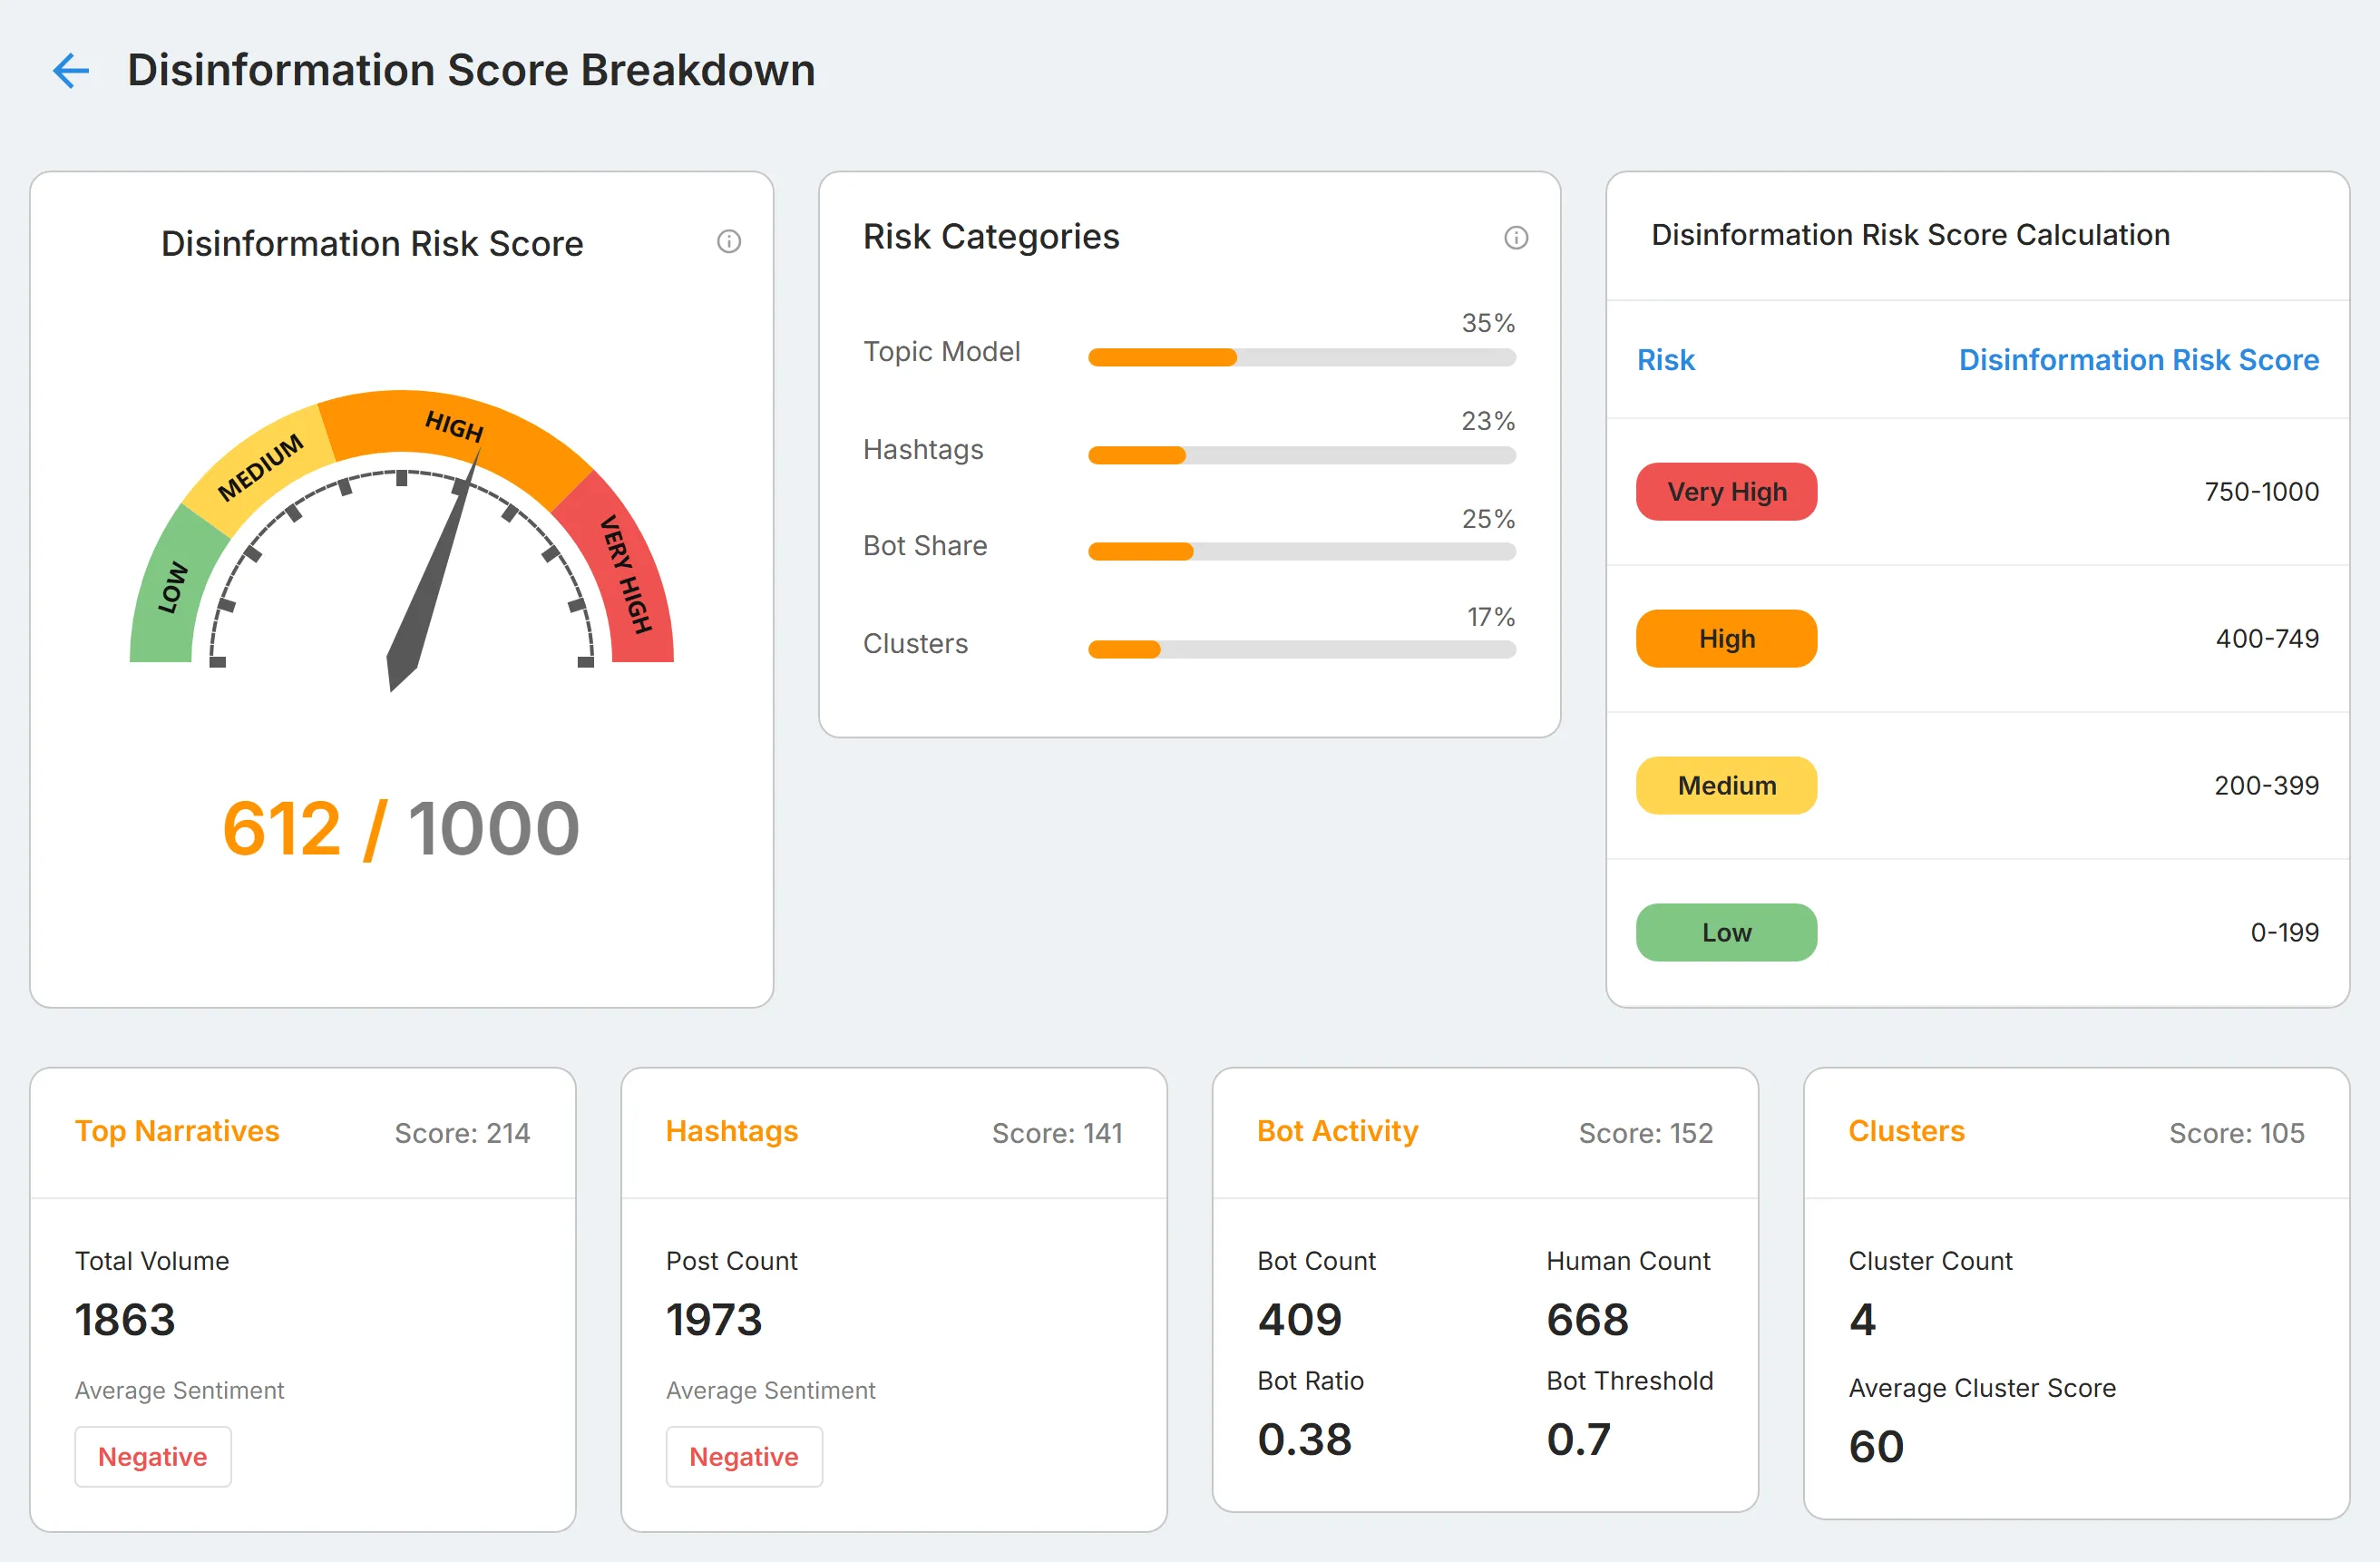Select Human Count value 668
The image size is (2380, 1562).
point(1587,1320)
